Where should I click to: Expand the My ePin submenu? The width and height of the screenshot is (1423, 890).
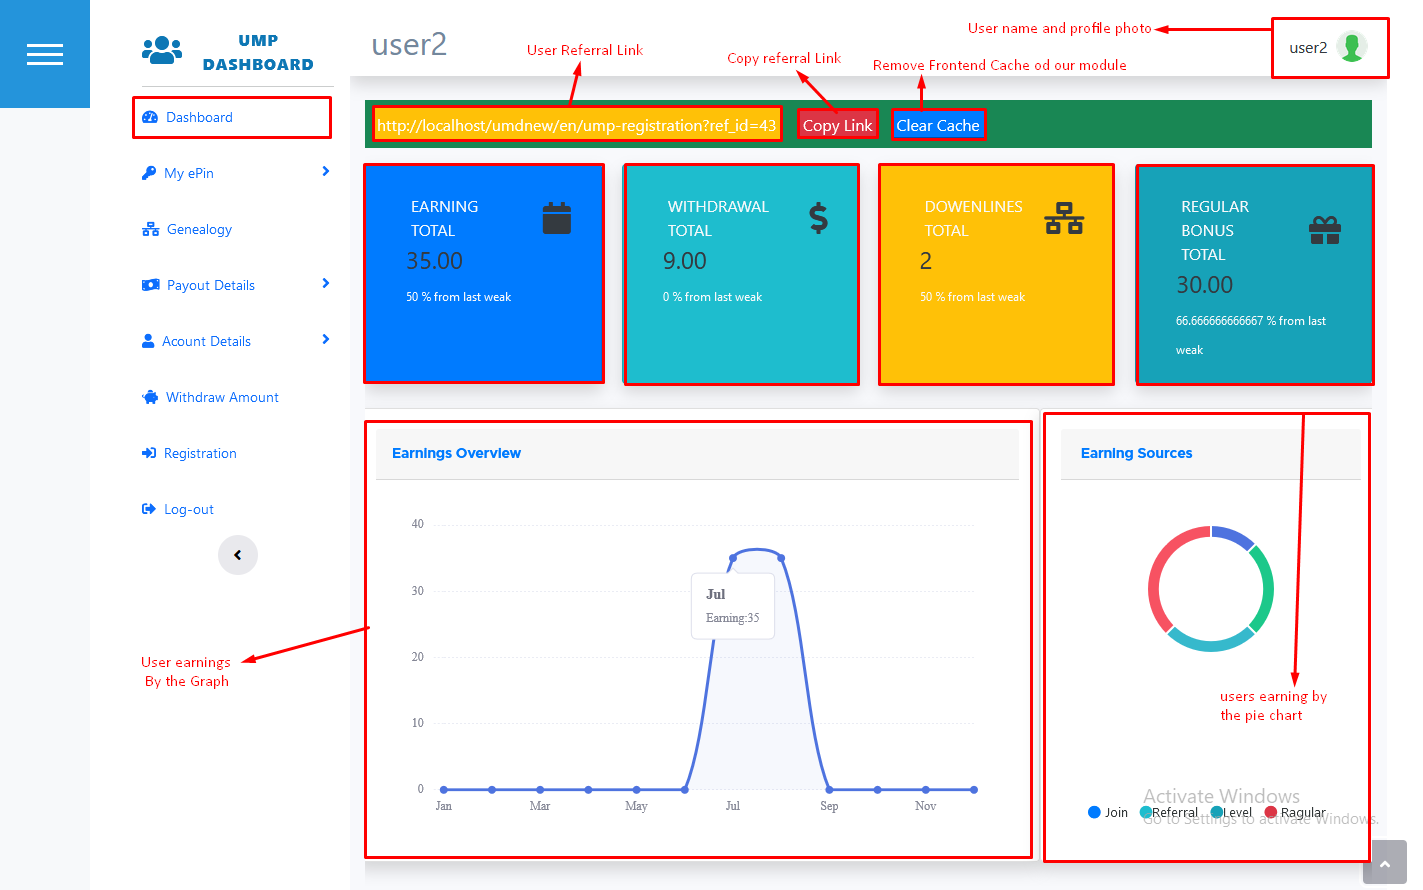pyautogui.click(x=325, y=172)
